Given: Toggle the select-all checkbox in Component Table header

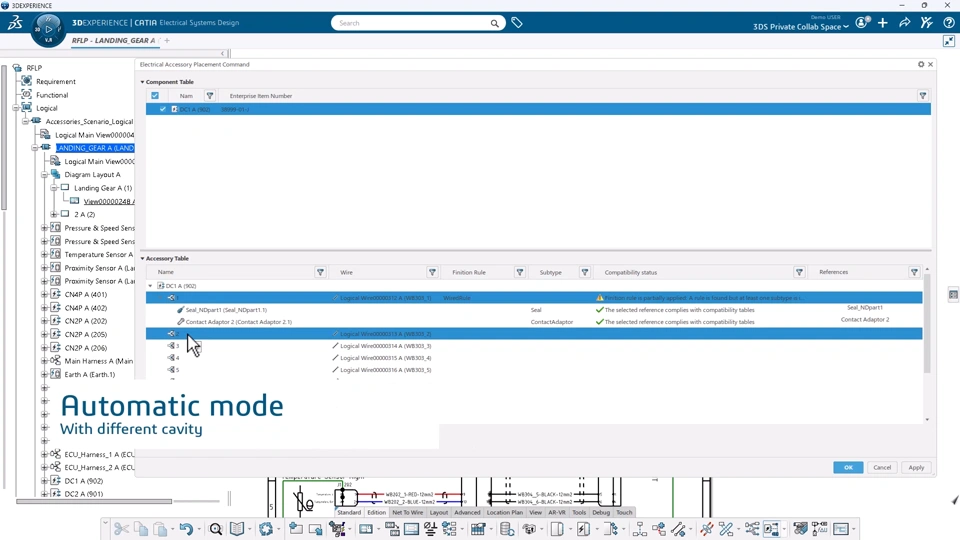Looking at the screenshot, I should pos(155,96).
